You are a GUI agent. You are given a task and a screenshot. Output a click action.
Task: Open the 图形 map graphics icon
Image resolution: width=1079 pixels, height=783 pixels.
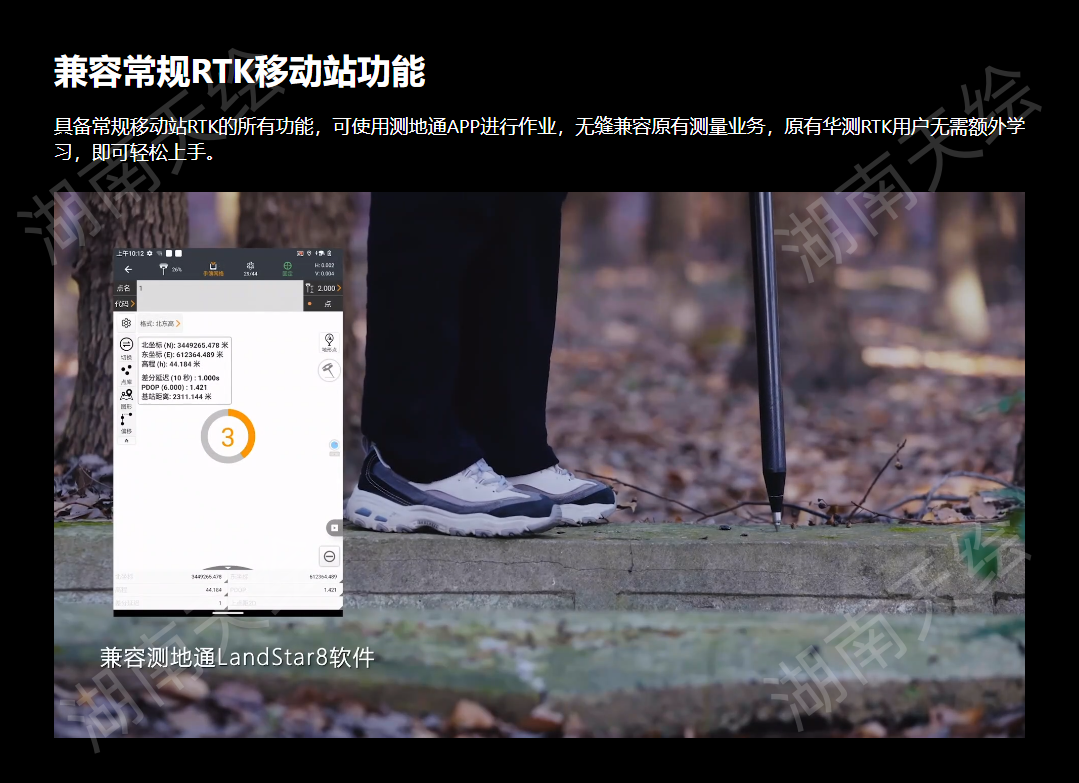coord(127,398)
